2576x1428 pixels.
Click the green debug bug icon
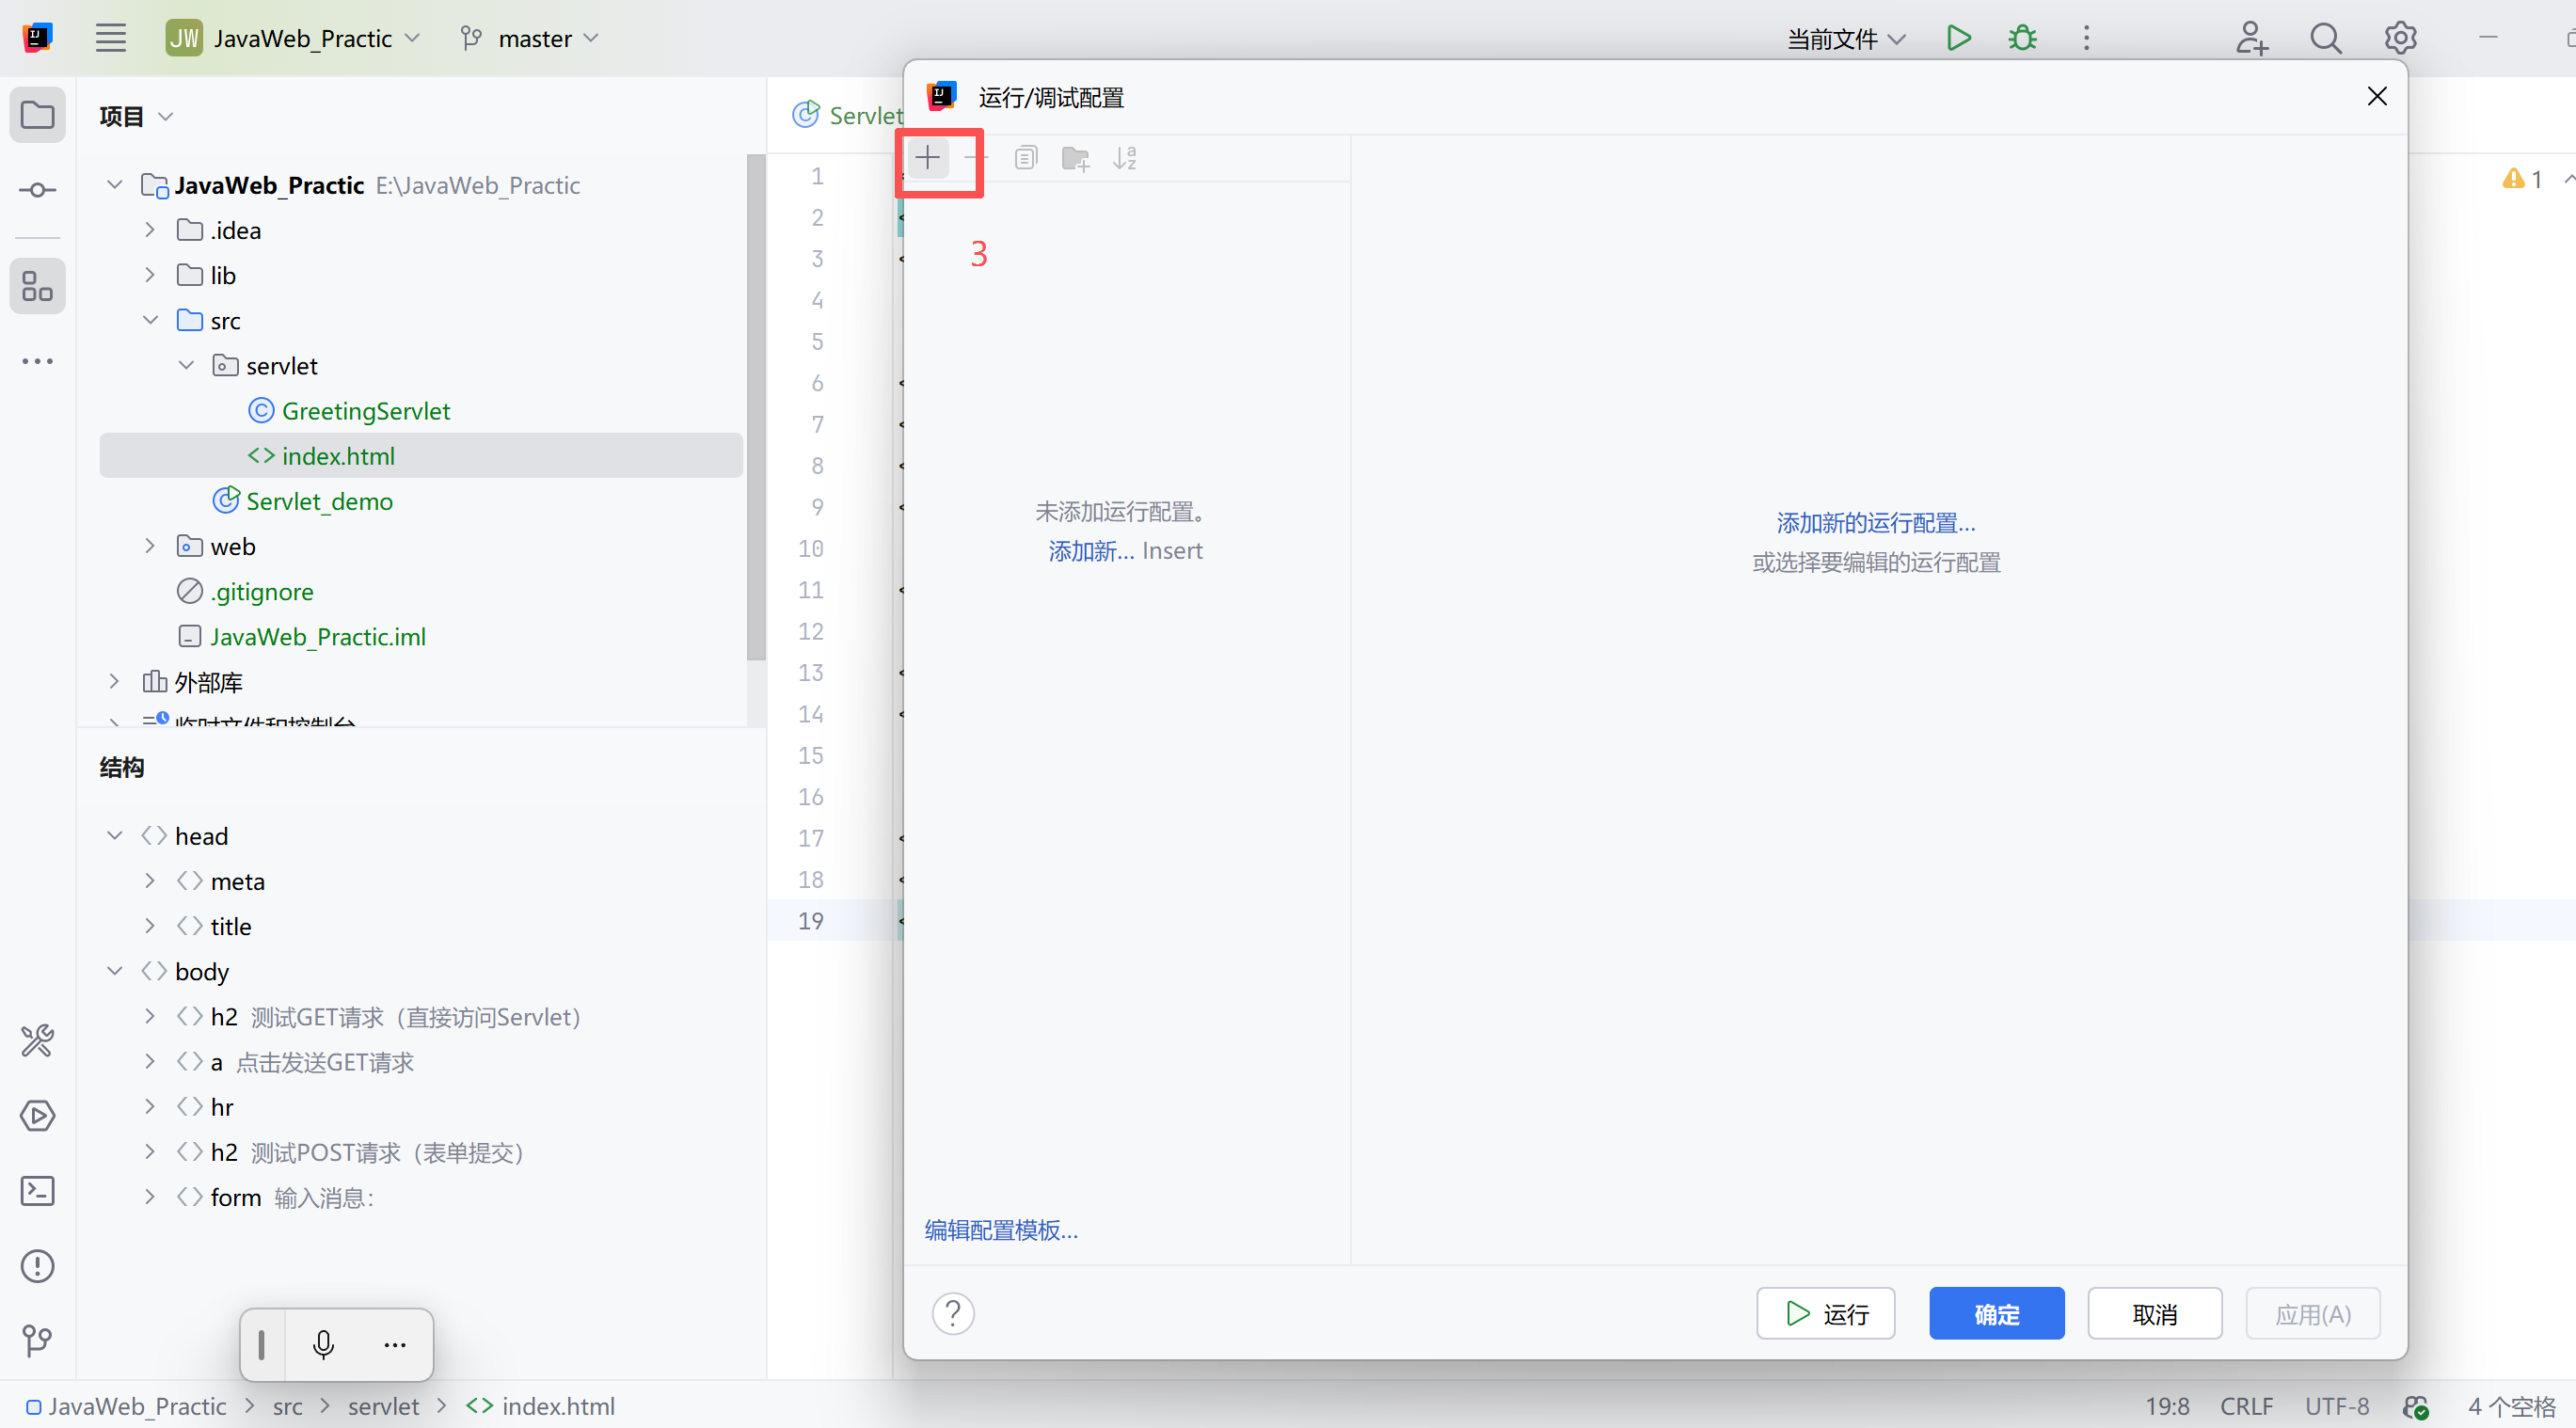(2022, 38)
